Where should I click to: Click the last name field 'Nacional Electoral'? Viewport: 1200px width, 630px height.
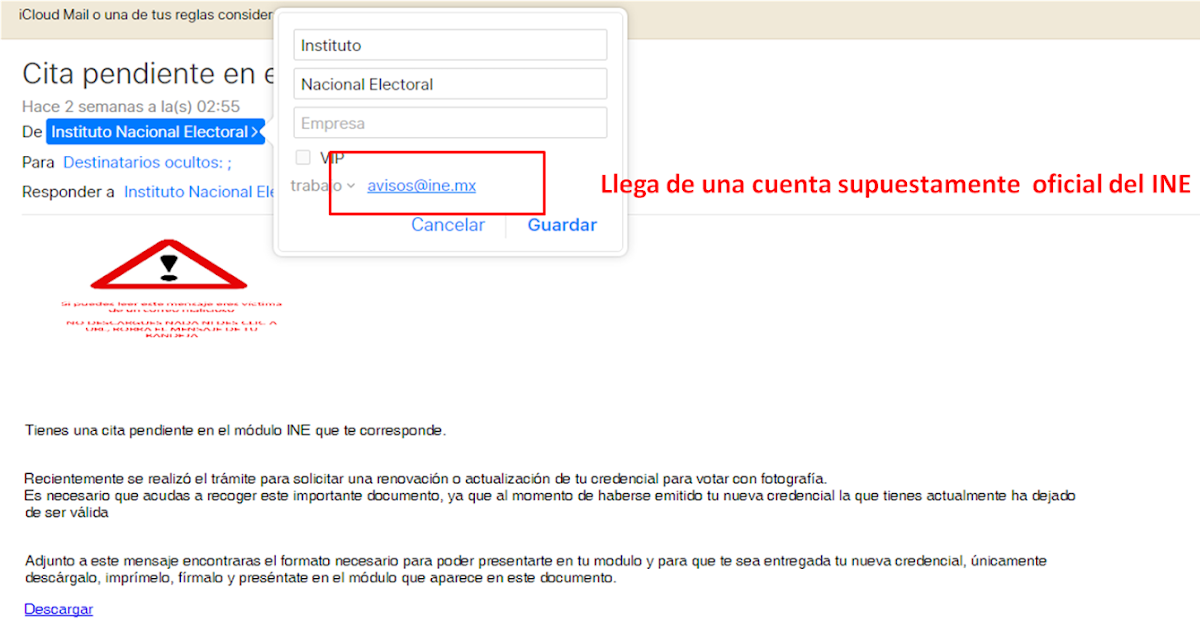(x=450, y=84)
